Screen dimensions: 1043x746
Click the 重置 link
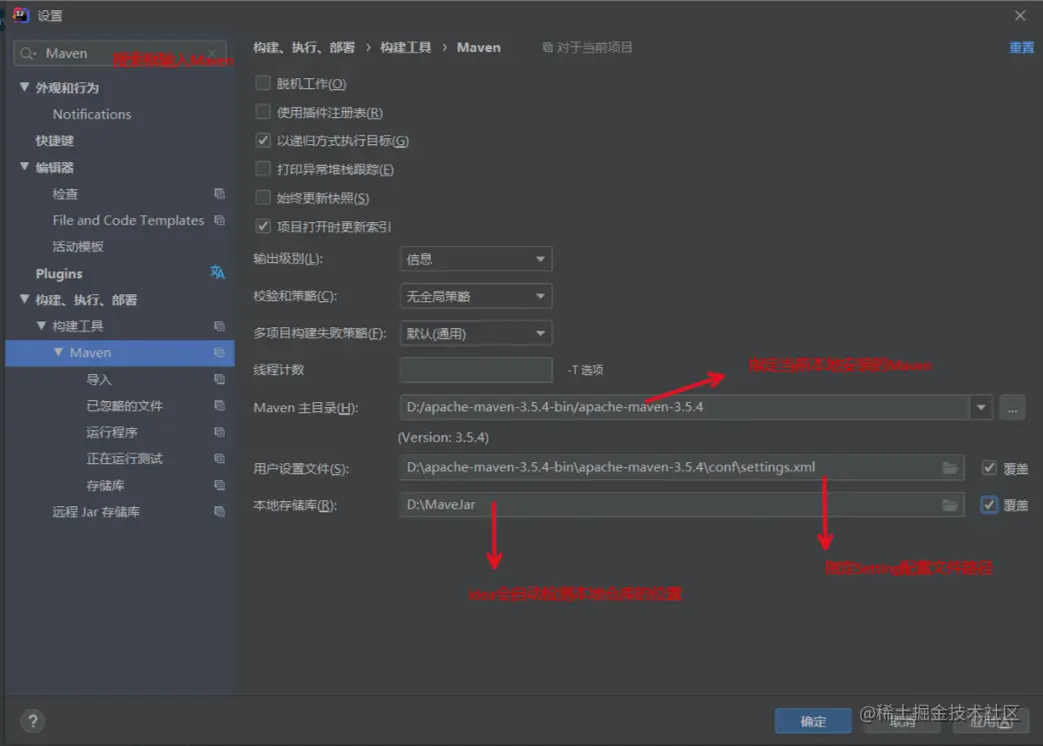coord(1021,47)
